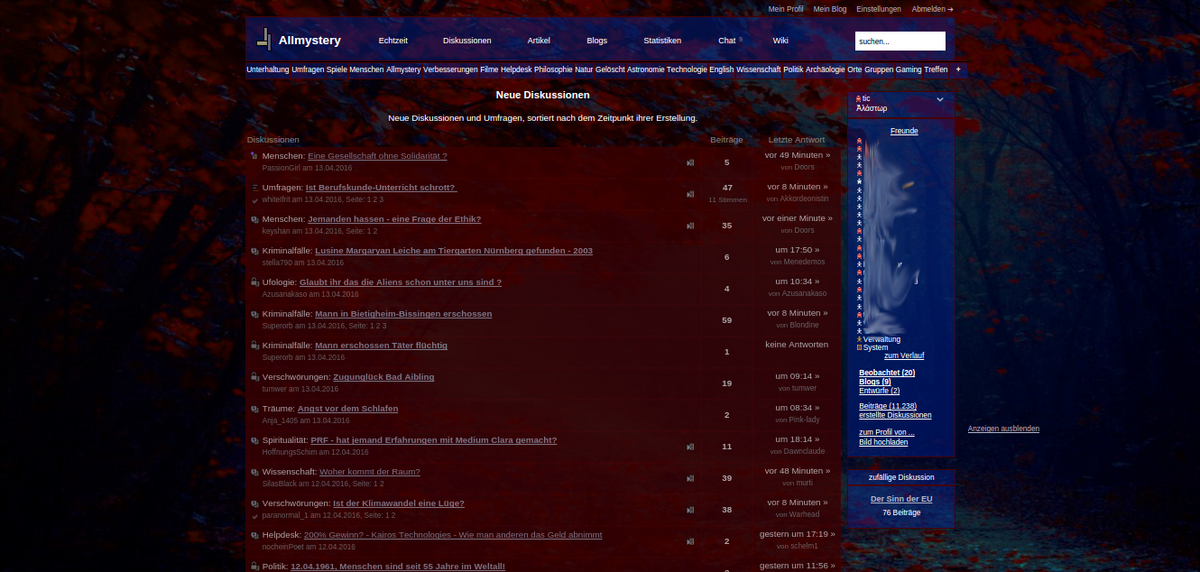Image resolution: width=1200 pixels, height=572 pixels.
Task: Open 'Beiträge (11.238)' link
Action: [x=888, y=407]
